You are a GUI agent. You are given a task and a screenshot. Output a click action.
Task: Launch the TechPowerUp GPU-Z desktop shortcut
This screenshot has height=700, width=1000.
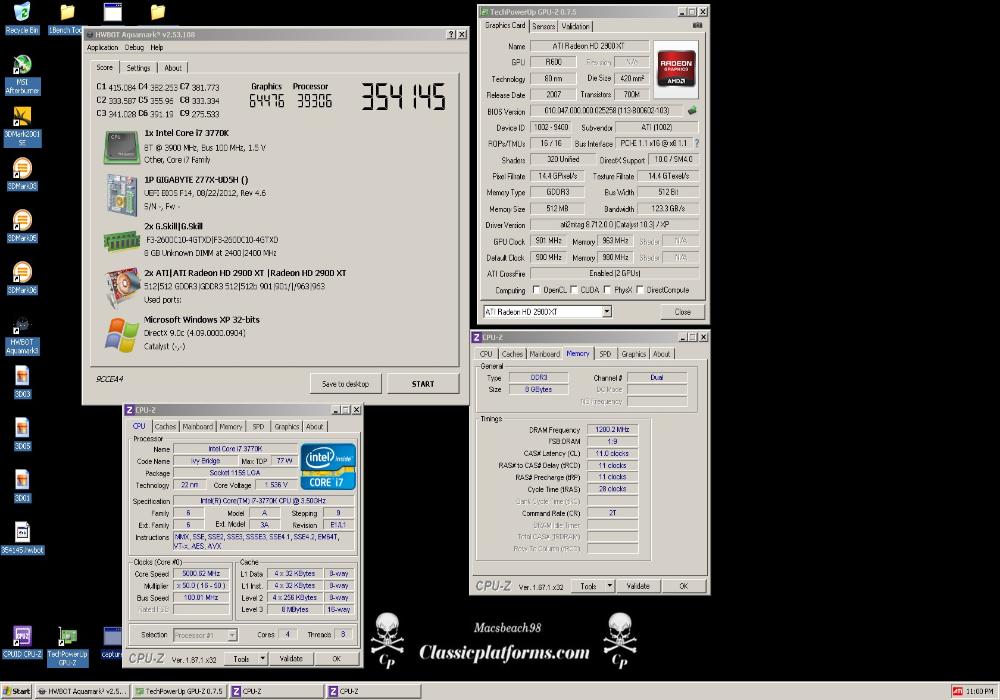coord(67,646)
